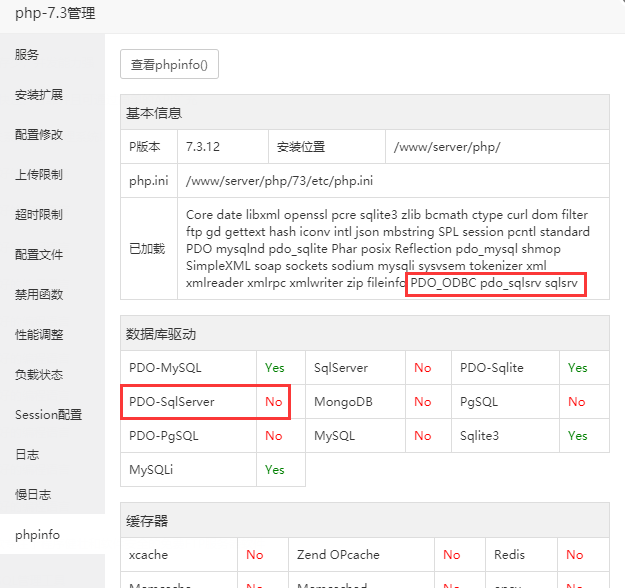Screen dimensions: 625x588
Task: Click the No value beside PDO-SqlServer
Action: (x=274, y=401)
